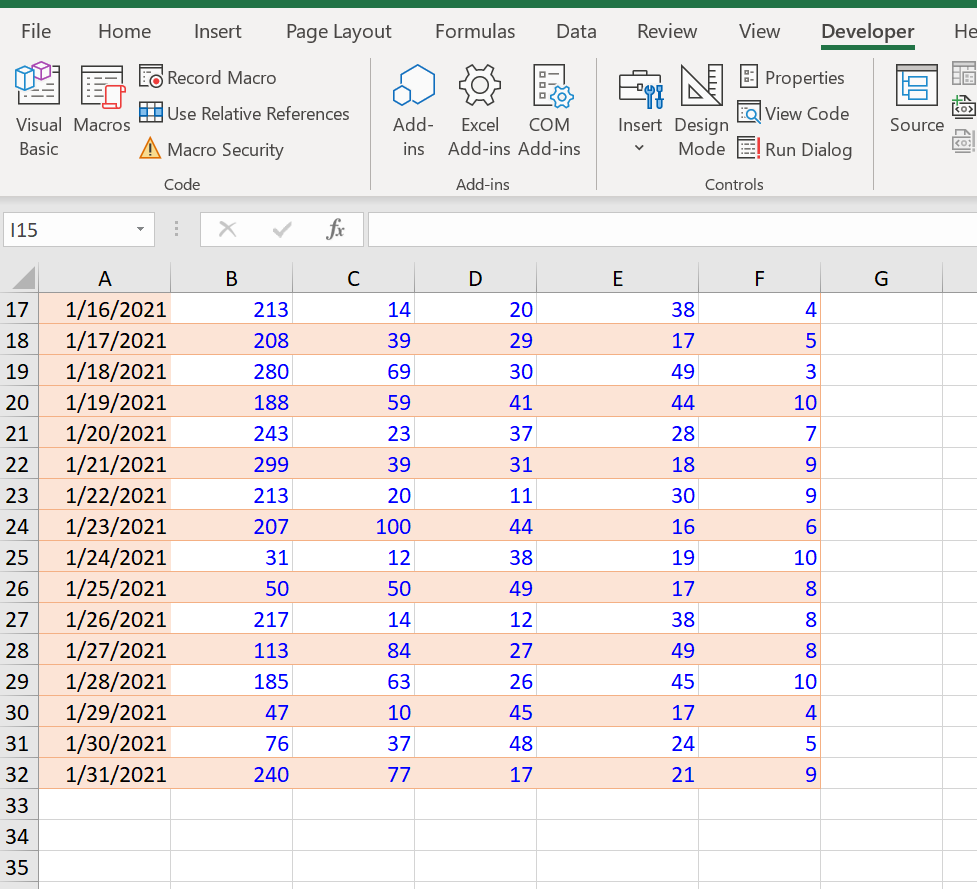Open the Page Layout tab
Screen dimensions: 977x889
[x=339, y=32]
